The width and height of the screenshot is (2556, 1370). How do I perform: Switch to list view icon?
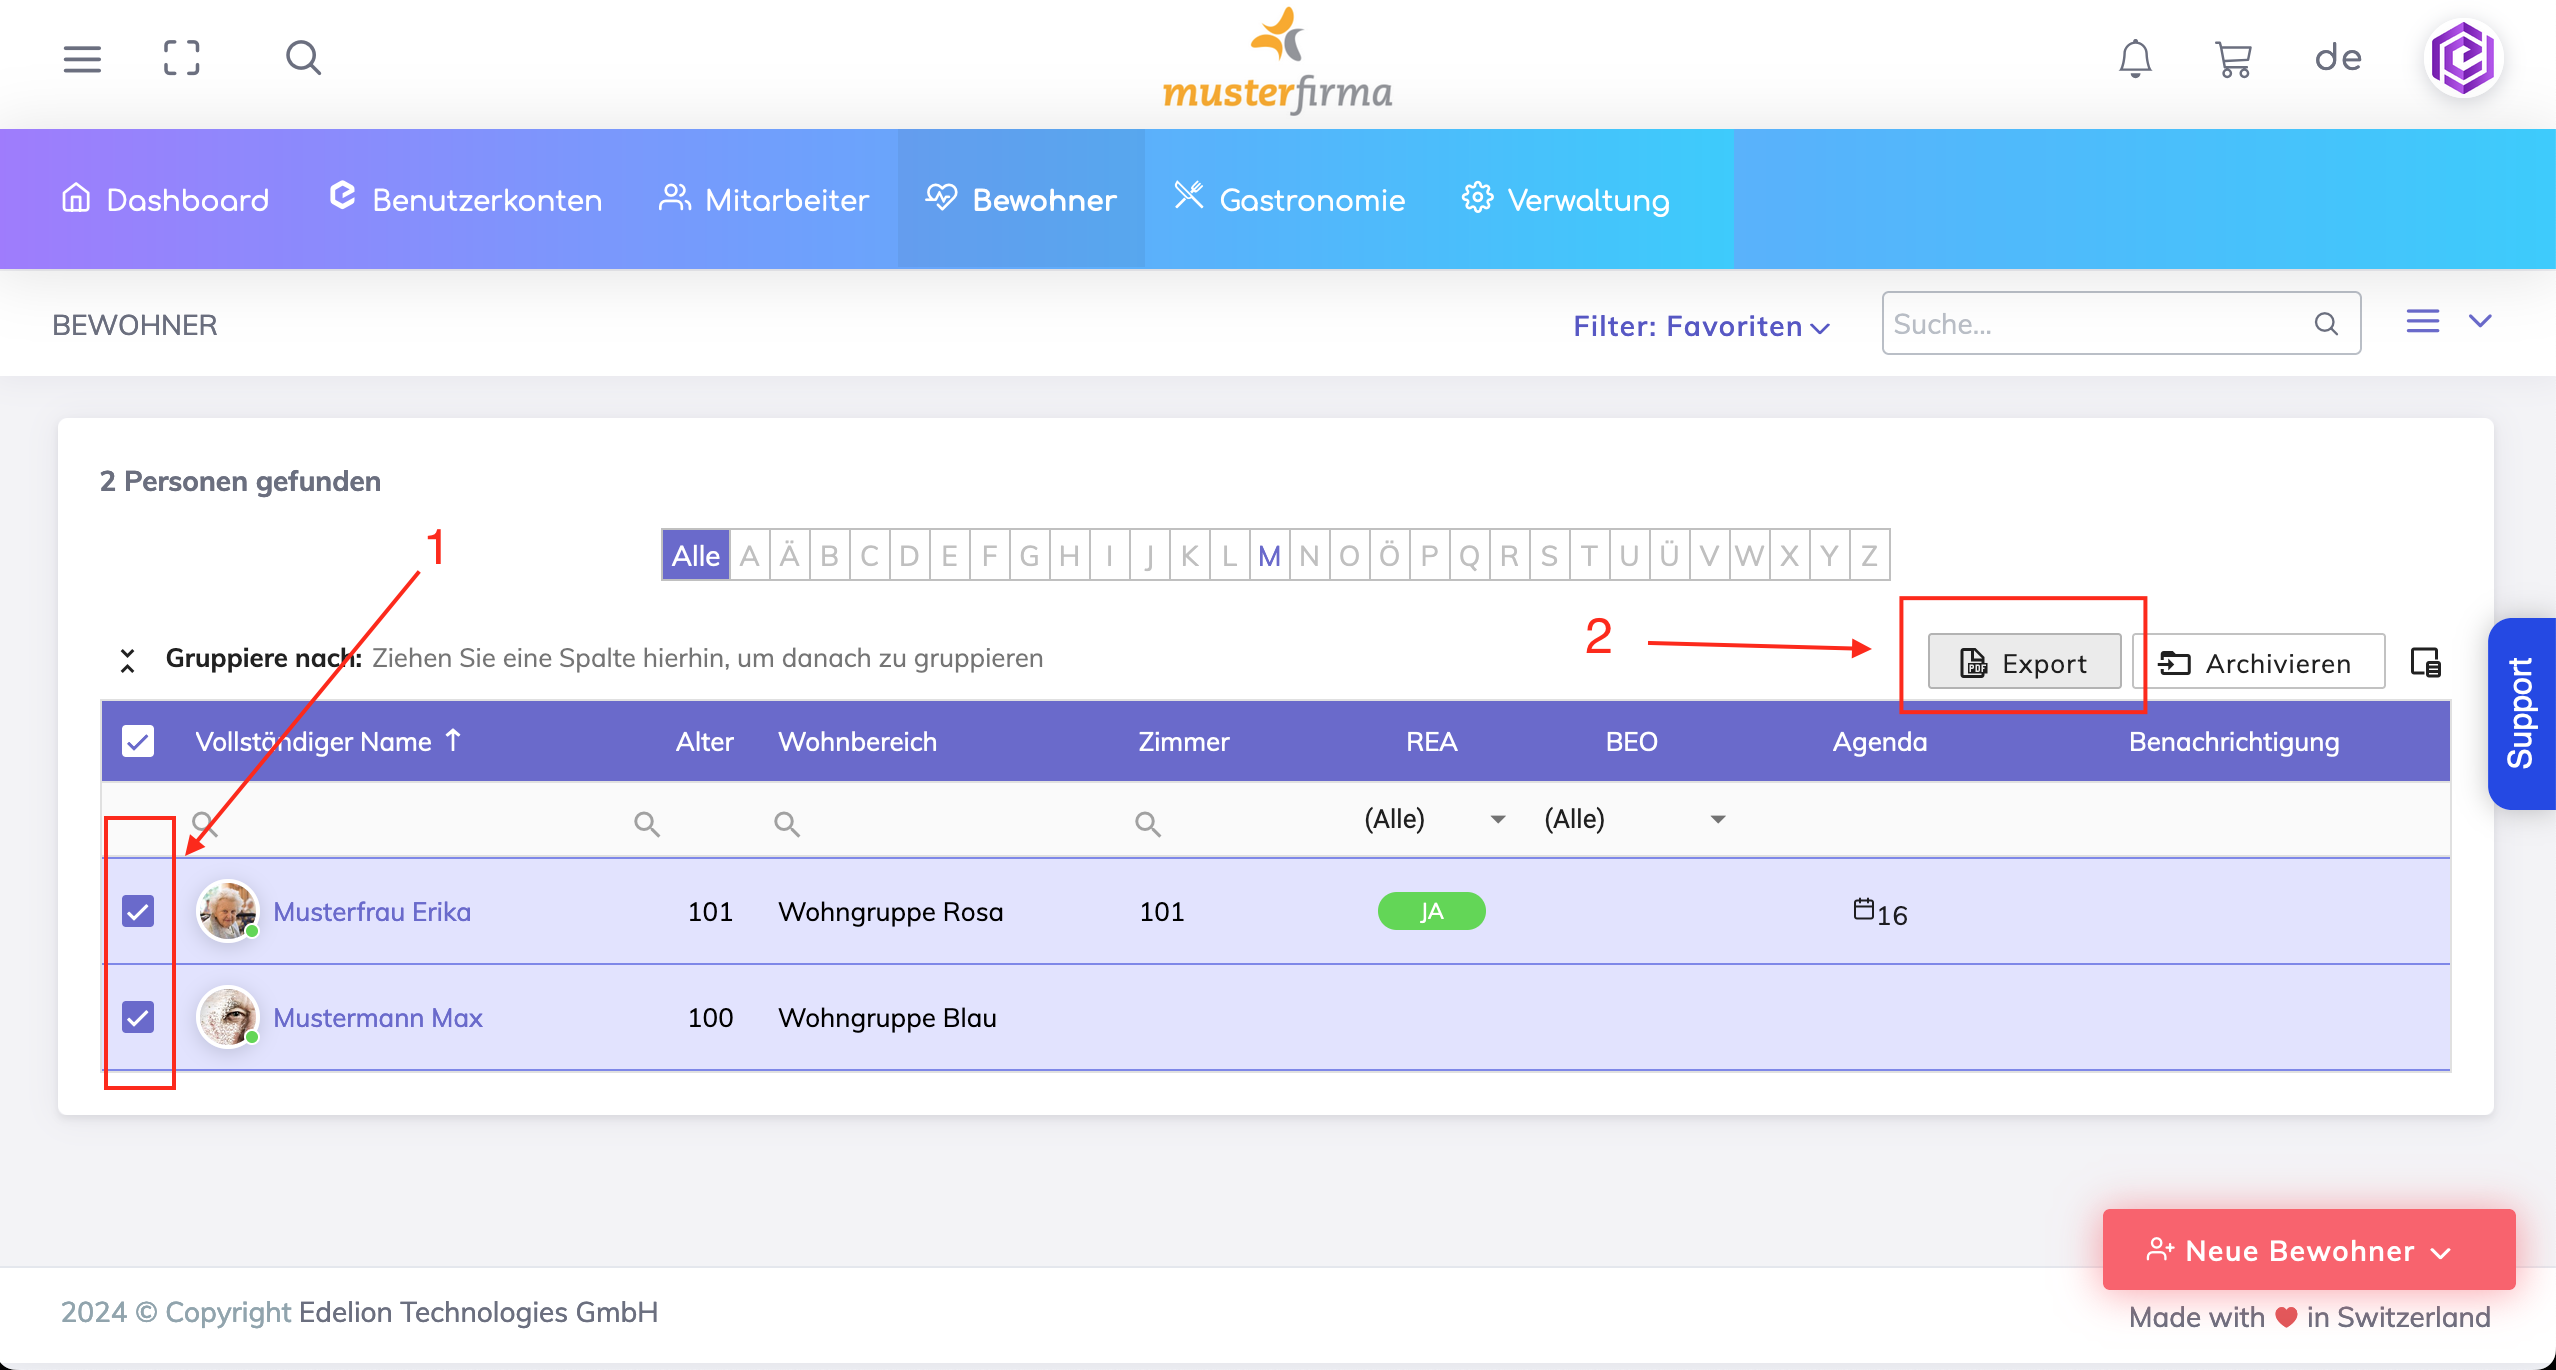click(2422, 322)
